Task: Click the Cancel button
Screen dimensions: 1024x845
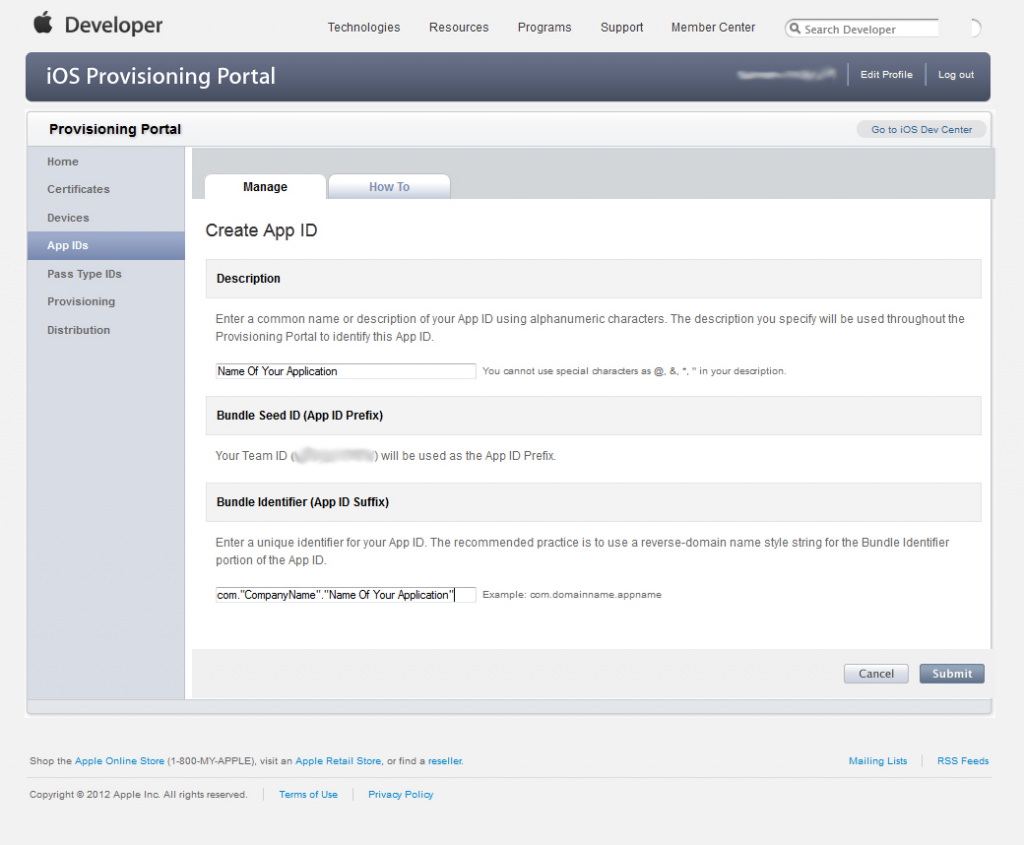Action: coord(876,673)
